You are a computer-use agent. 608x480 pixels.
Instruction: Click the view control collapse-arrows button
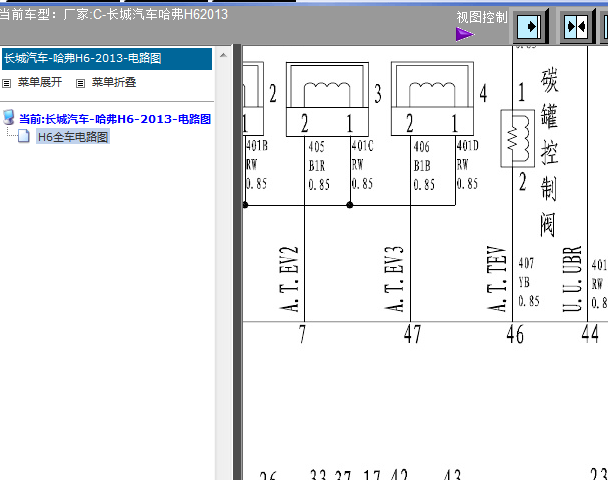click(576, 27)
